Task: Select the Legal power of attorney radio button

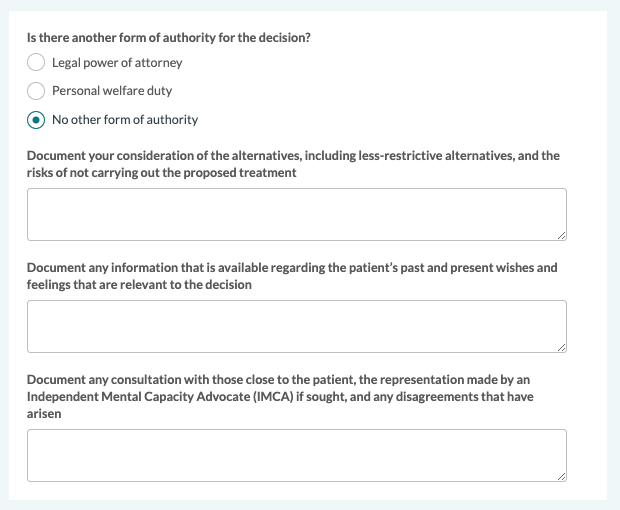Action: [36, 62]
